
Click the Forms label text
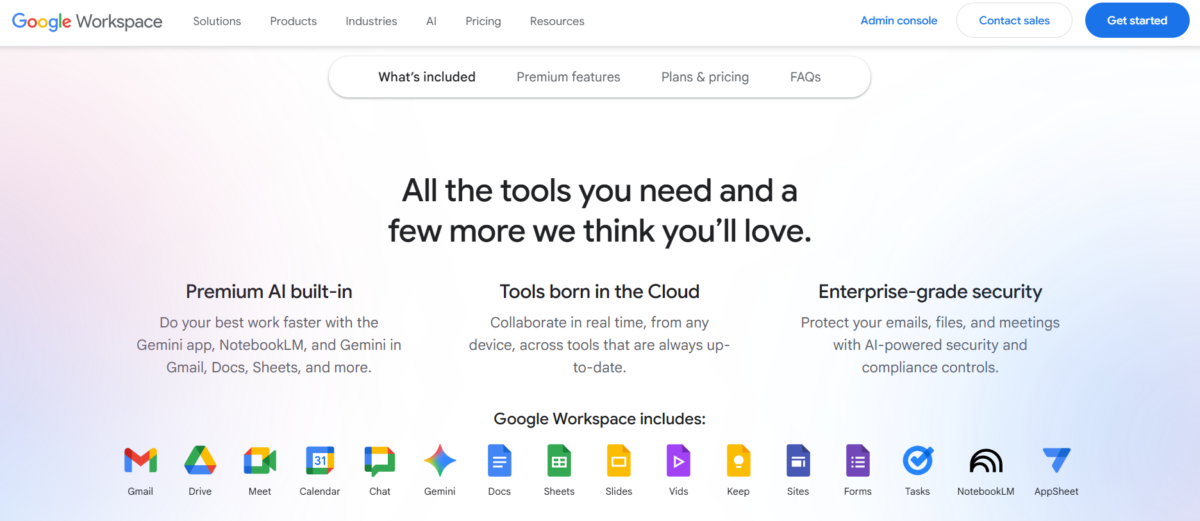click(x=858, y=491)
